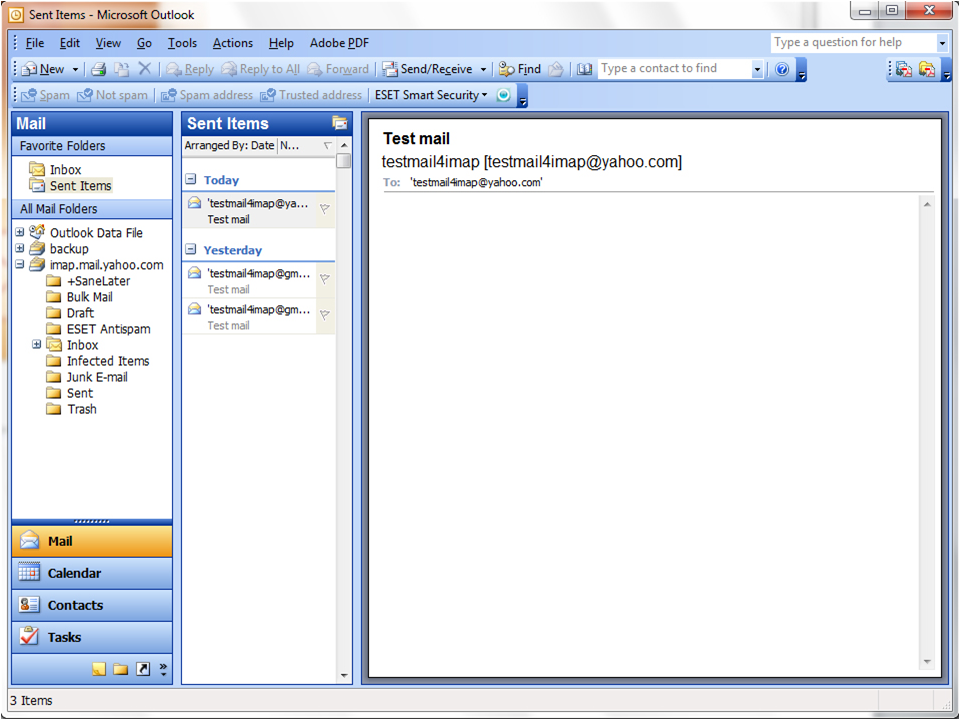
Task: Click the Move to Folder icon
Action: click(122, 69)
